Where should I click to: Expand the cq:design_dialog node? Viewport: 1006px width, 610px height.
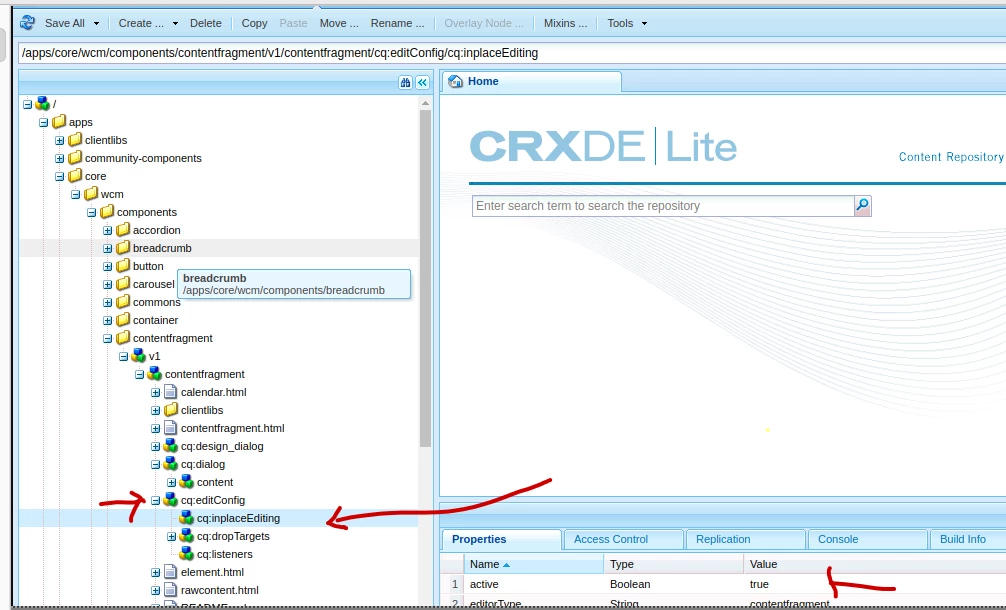coord(156,446)
